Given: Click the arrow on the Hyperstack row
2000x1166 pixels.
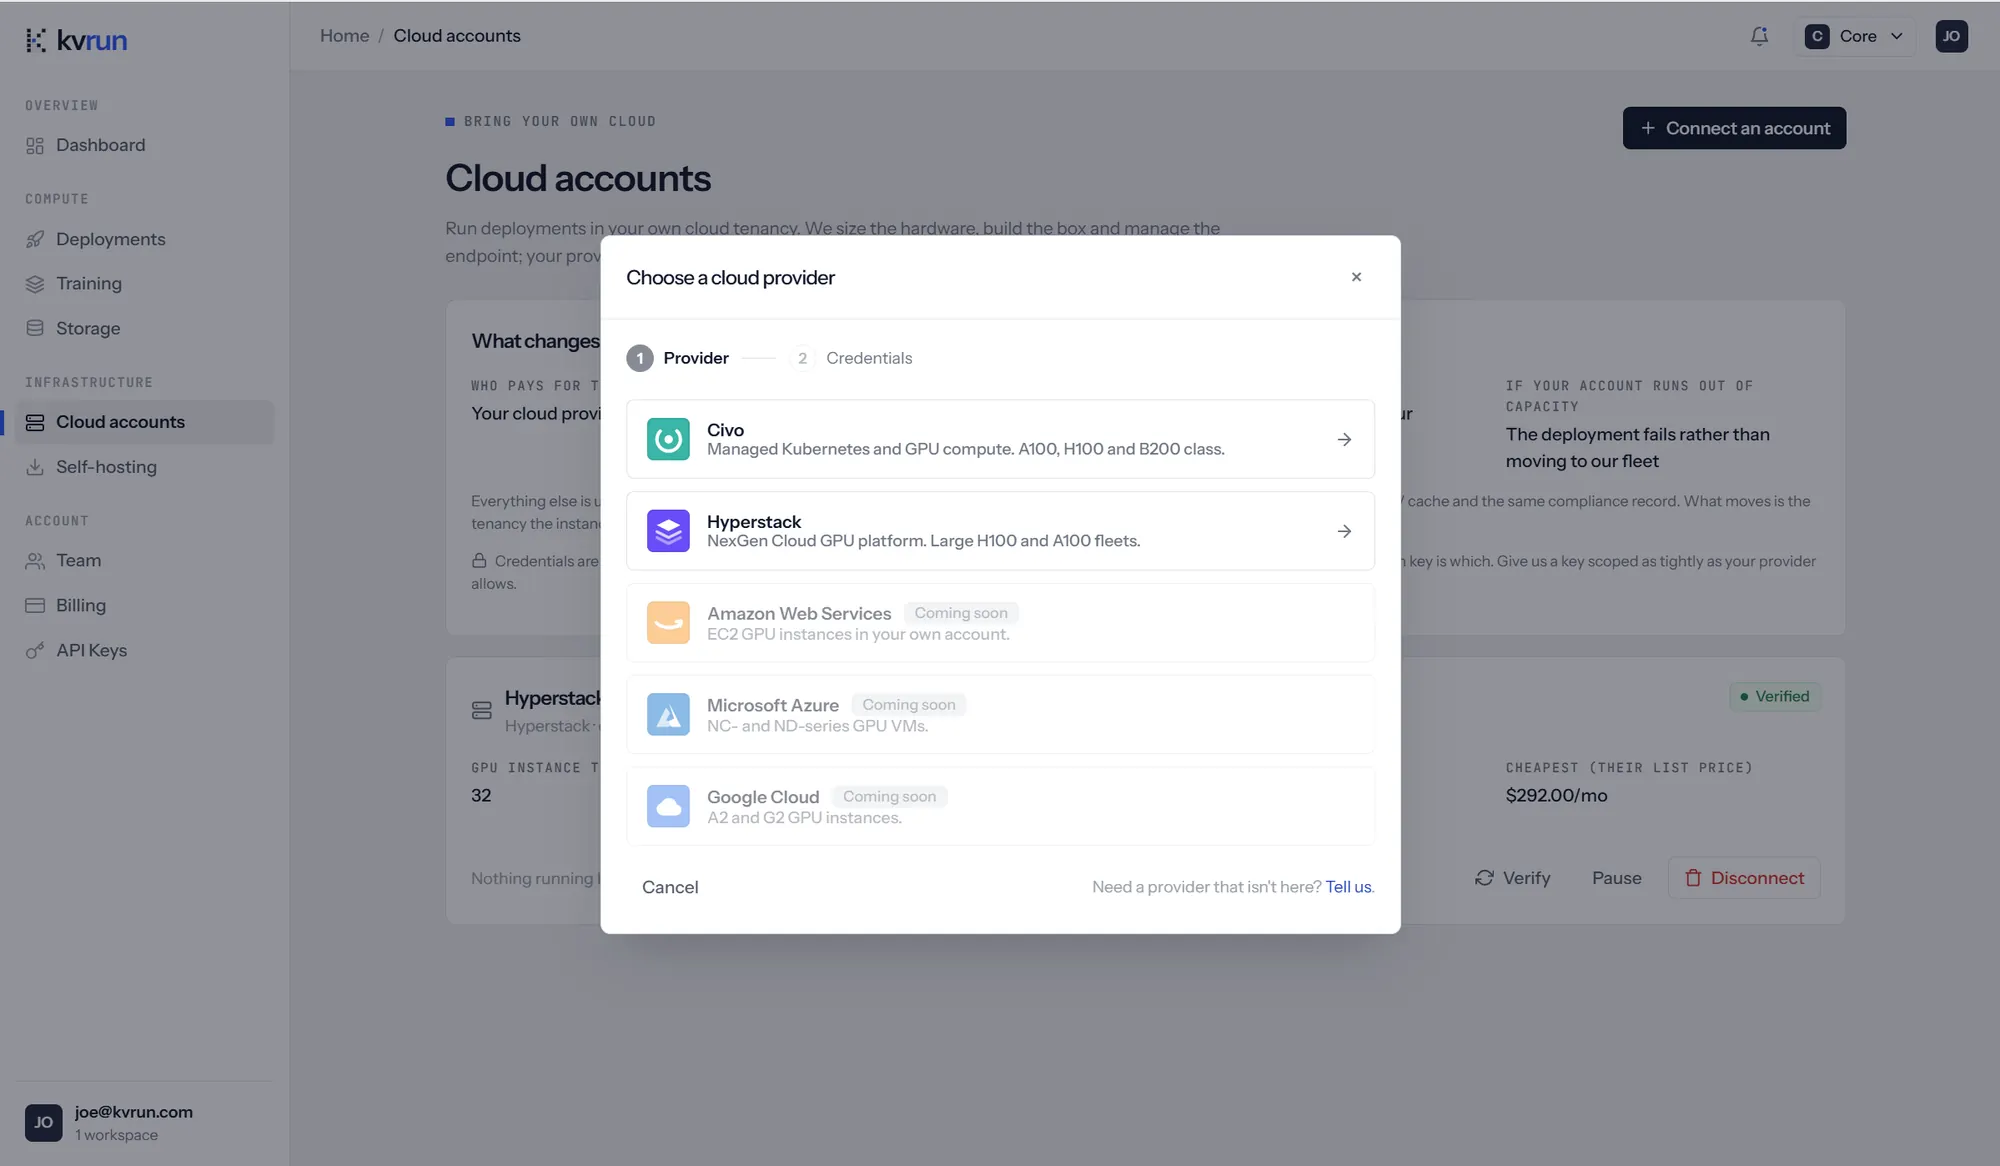Looking at the screenshot, I should click(1344, 532).
